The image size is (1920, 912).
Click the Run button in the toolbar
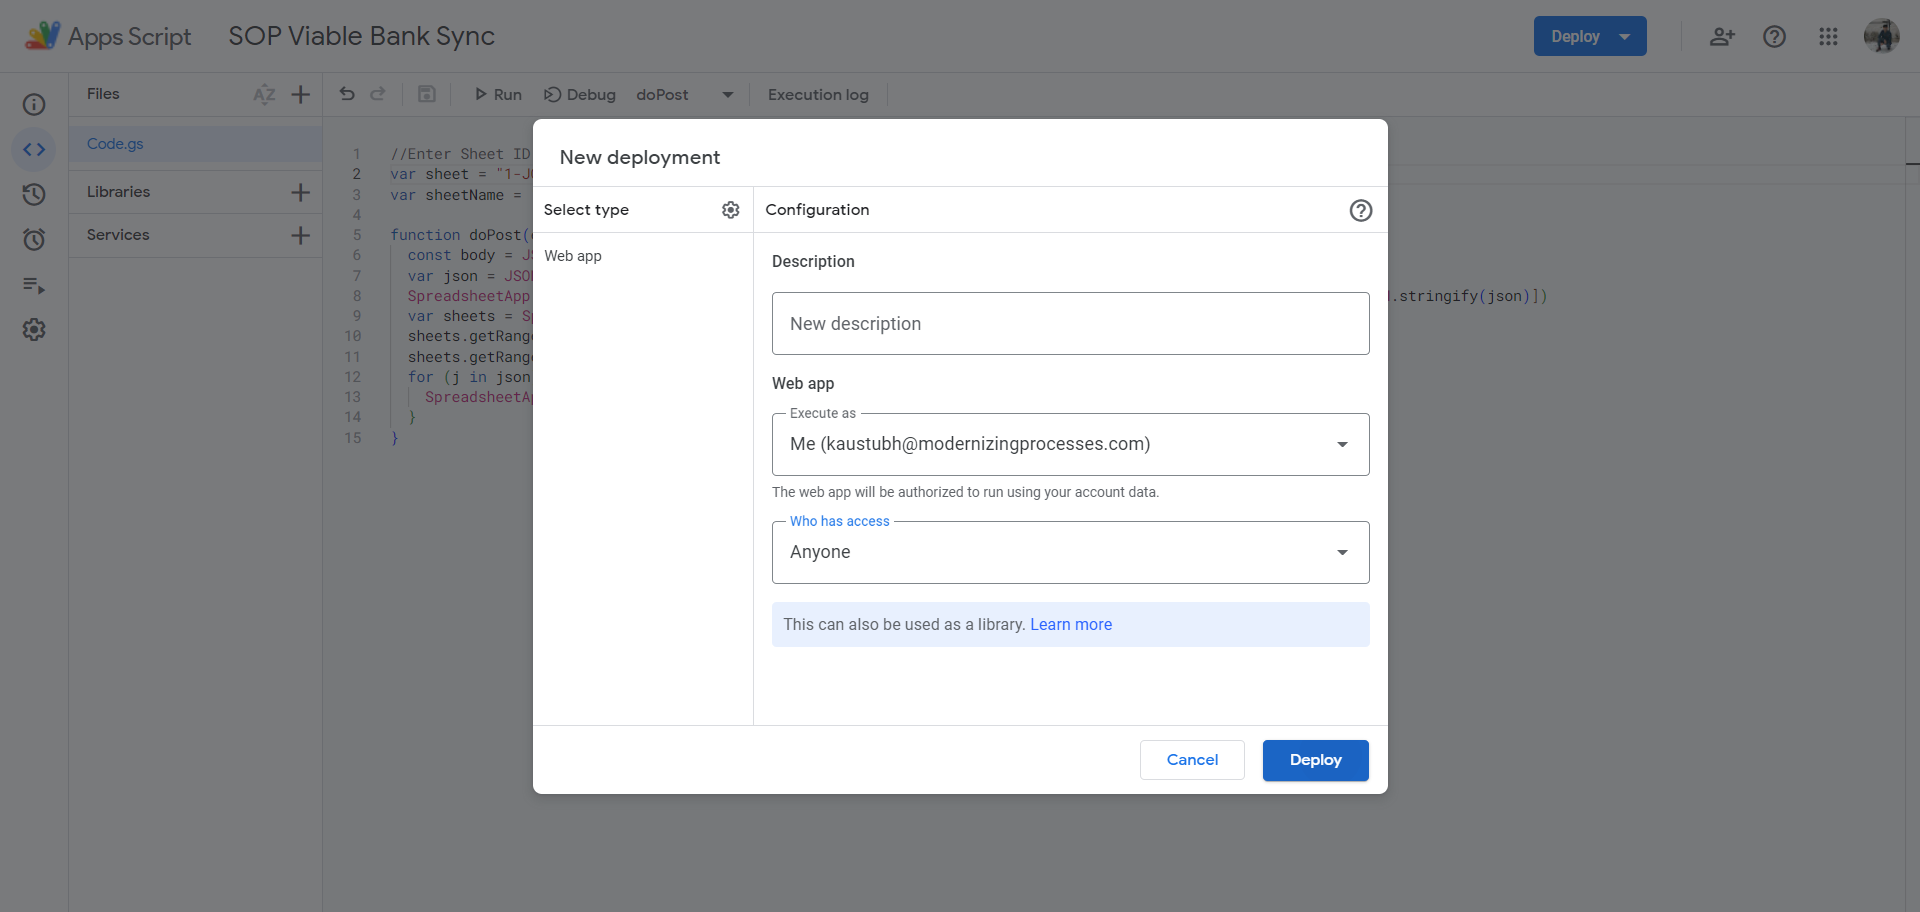(498, 94)
